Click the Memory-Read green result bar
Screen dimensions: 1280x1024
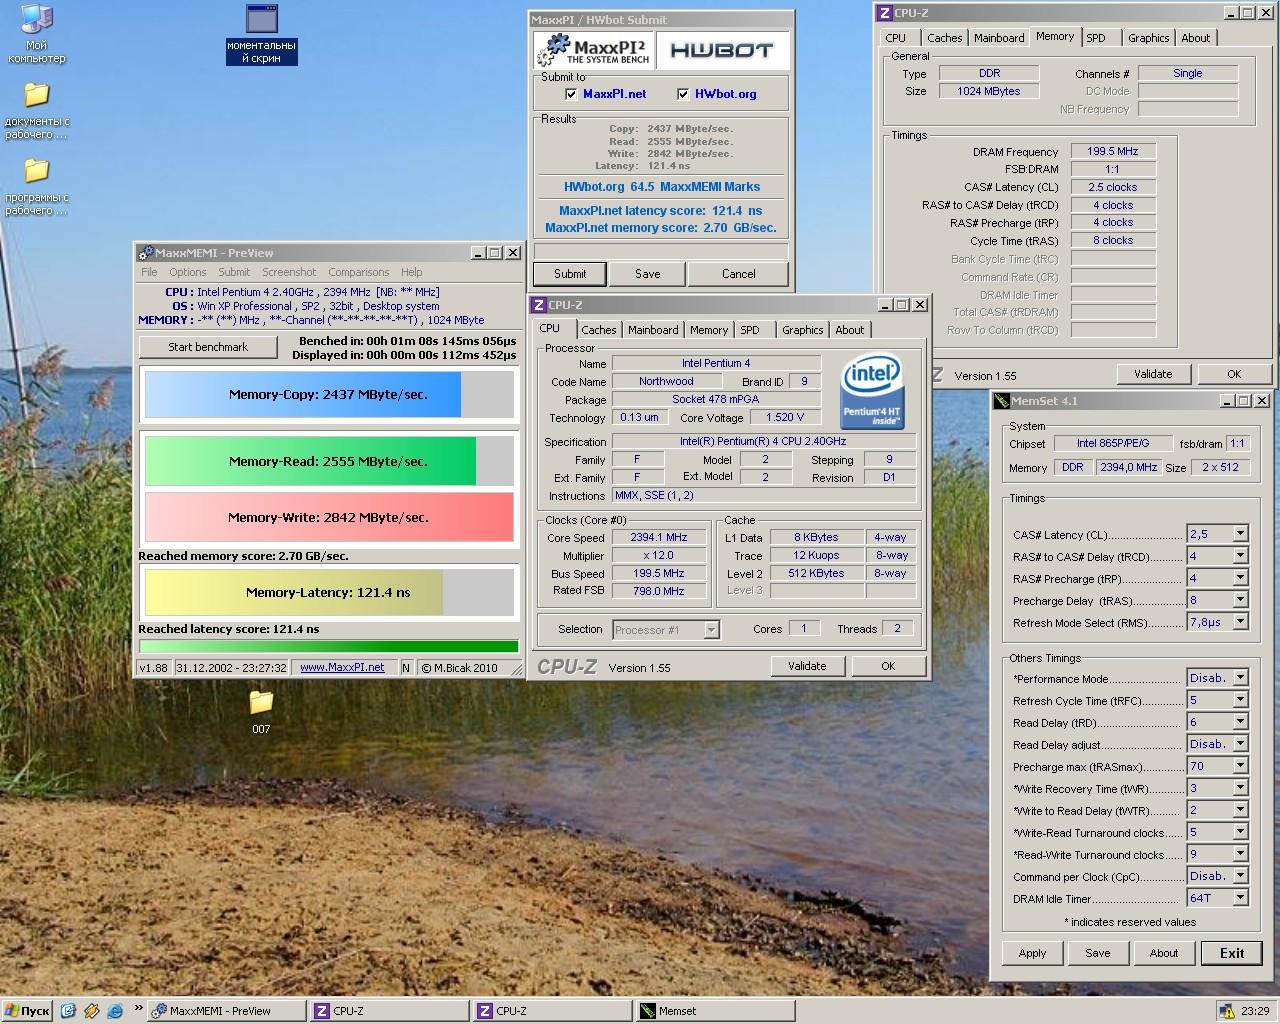pyautogui.click(x=329, y=461)
